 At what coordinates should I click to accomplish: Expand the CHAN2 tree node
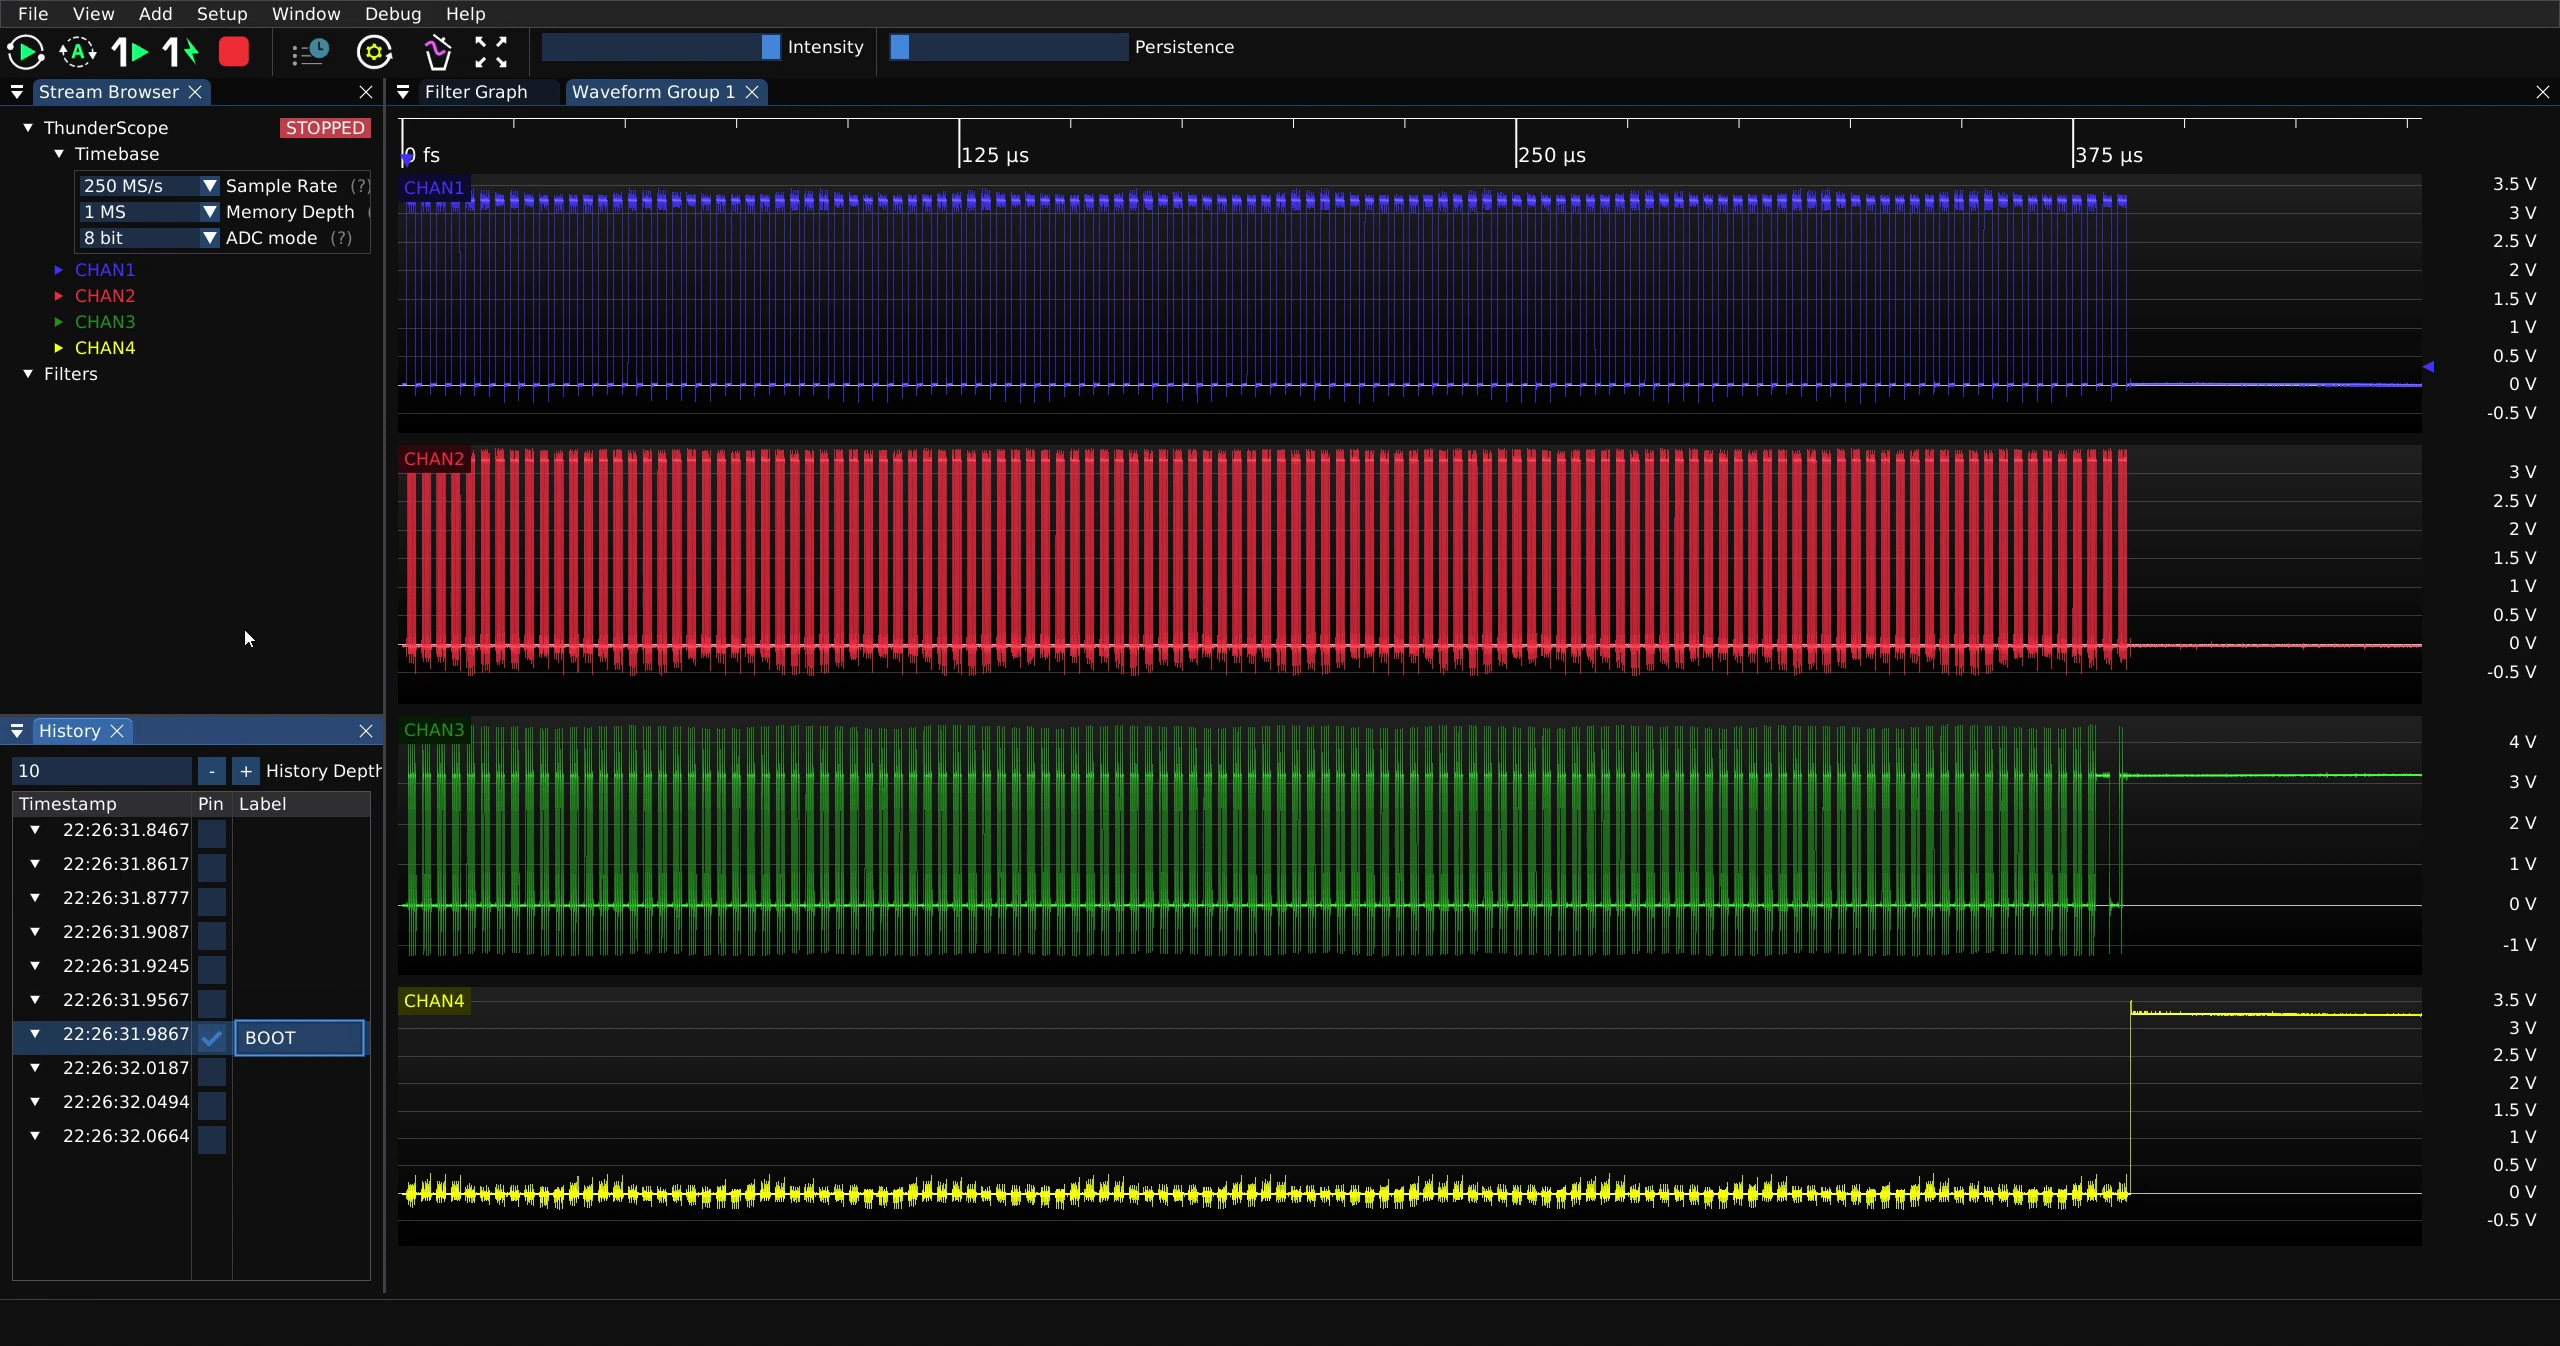click(59, 296)
